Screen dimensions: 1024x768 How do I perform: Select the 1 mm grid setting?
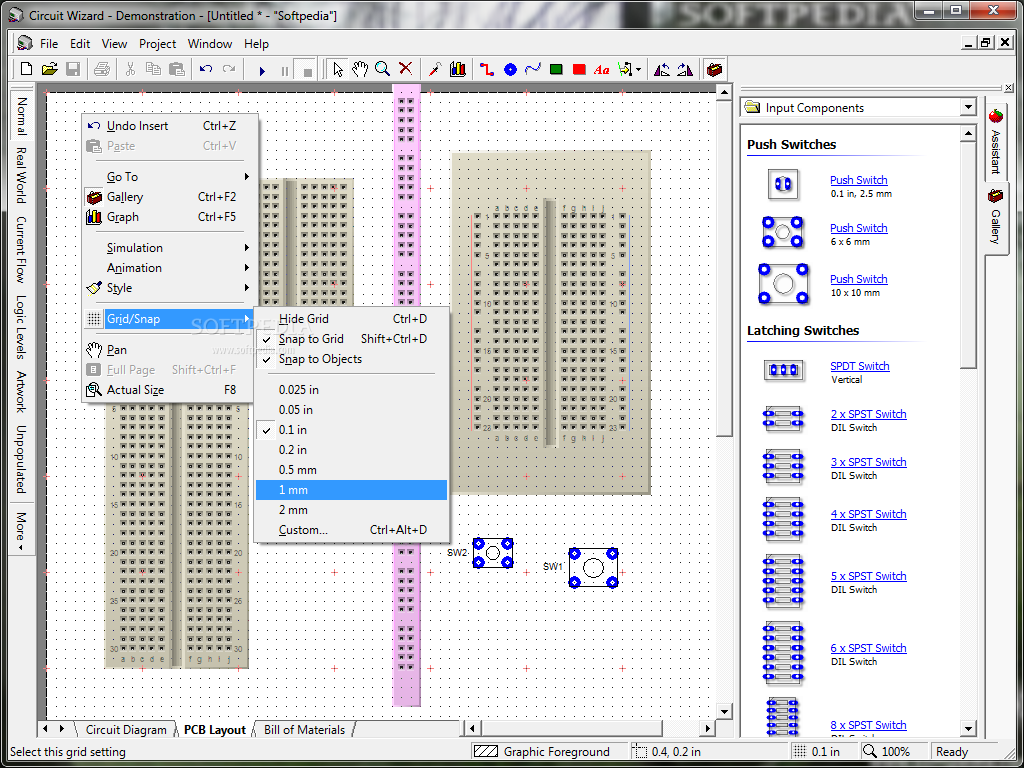coord(351,490)
